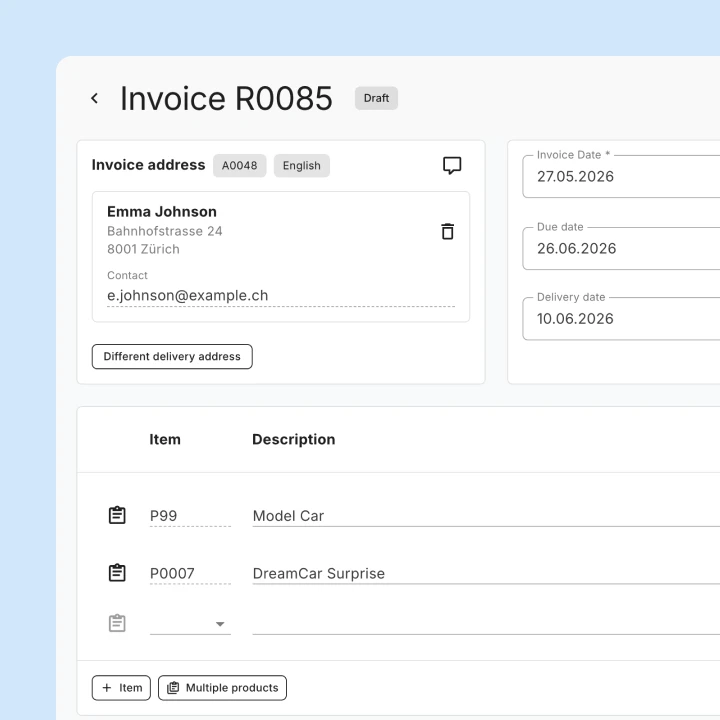This screenshot has height=720, width=720.
Task: Click the Draft status badge
Action: click(376, 98)
